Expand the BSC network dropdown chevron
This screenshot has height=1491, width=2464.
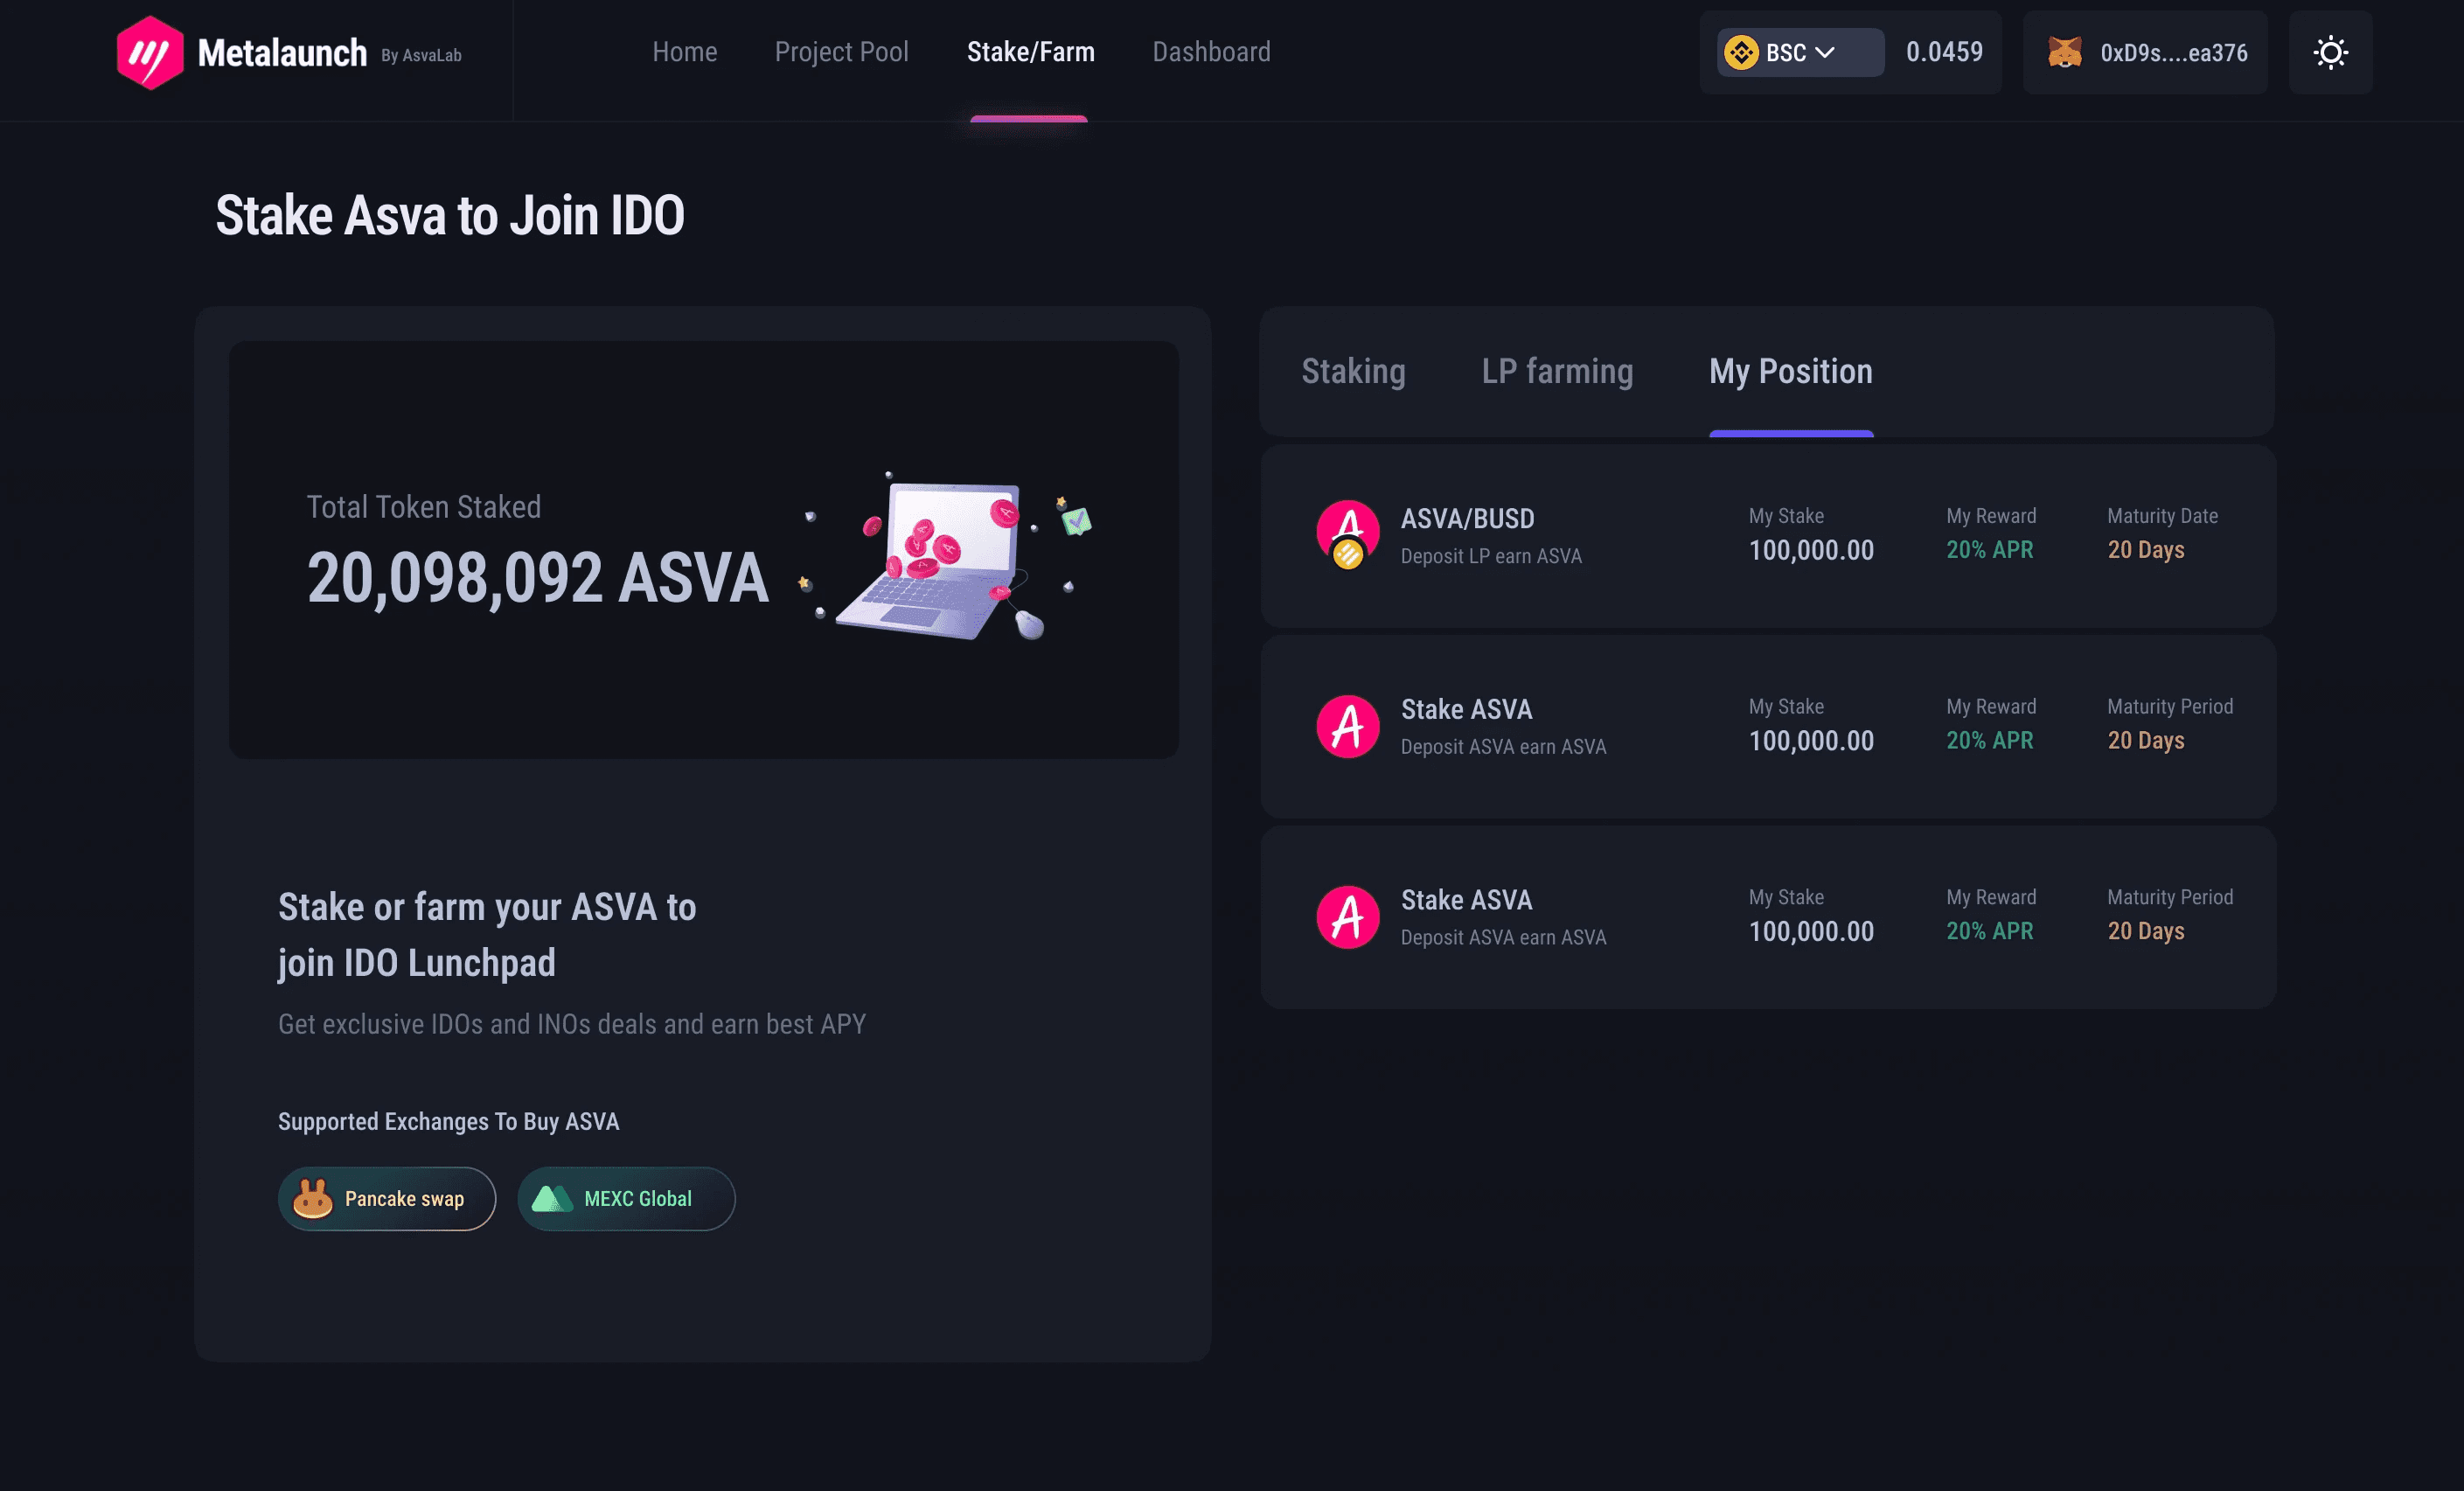1825,53
